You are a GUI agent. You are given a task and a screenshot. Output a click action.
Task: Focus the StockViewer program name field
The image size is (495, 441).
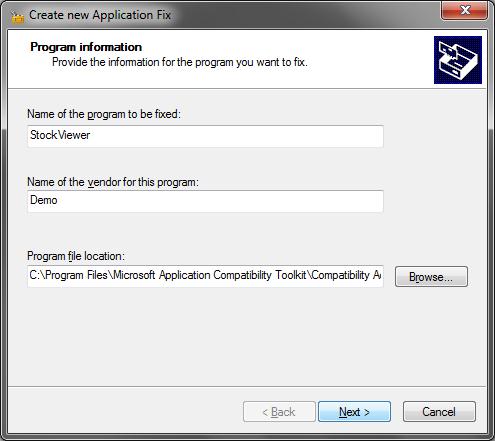tap(205, 136)
